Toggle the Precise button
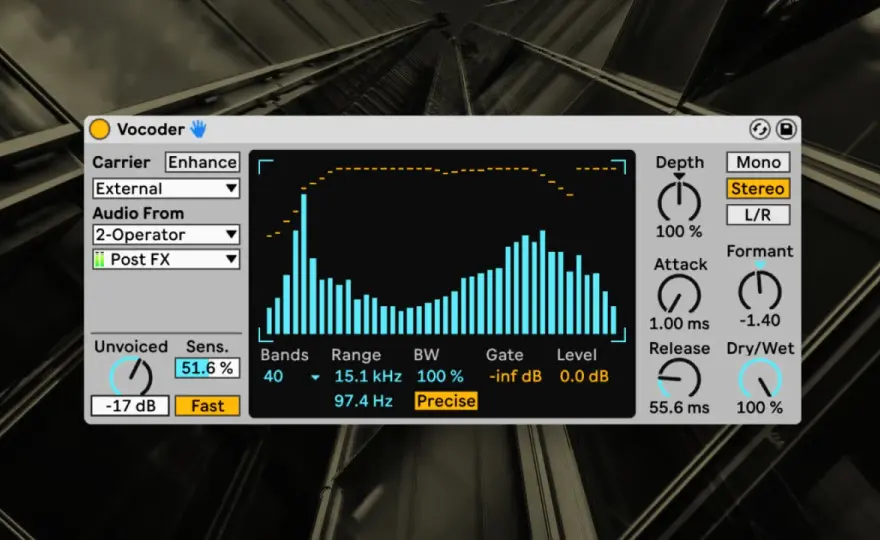This screenshot has height=540, width=880. point(446,401)
